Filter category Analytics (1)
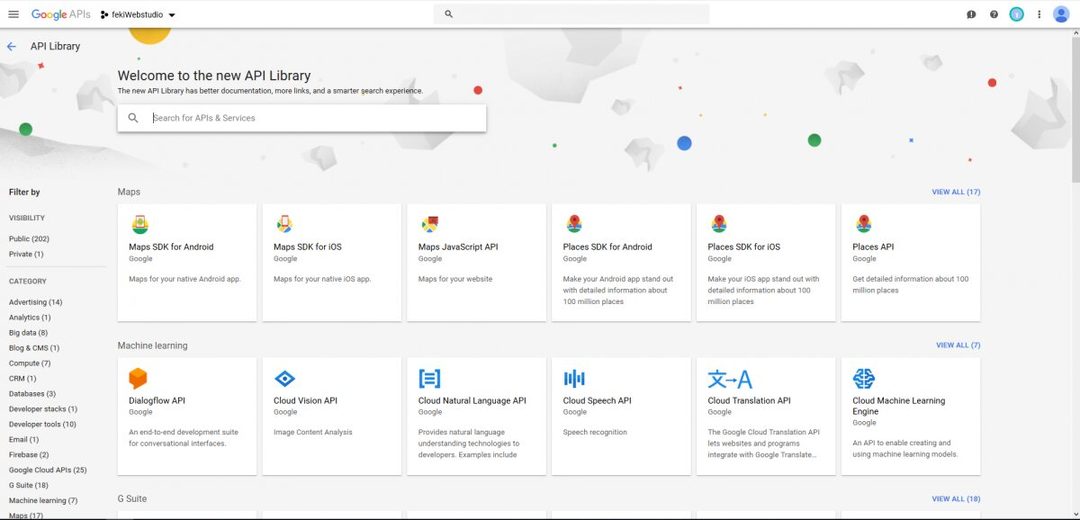The image size is (1080, 520). click(30, 318)
